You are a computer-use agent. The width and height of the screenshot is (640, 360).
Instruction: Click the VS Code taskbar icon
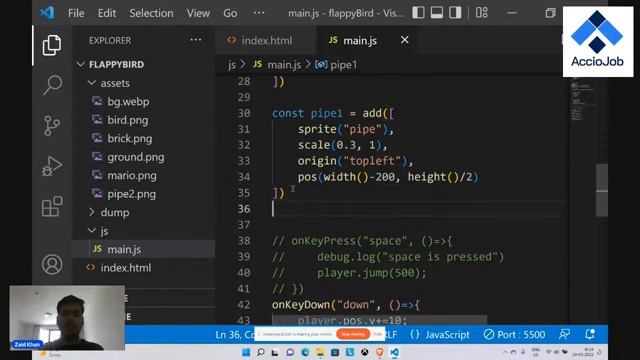tap(394, 352)
